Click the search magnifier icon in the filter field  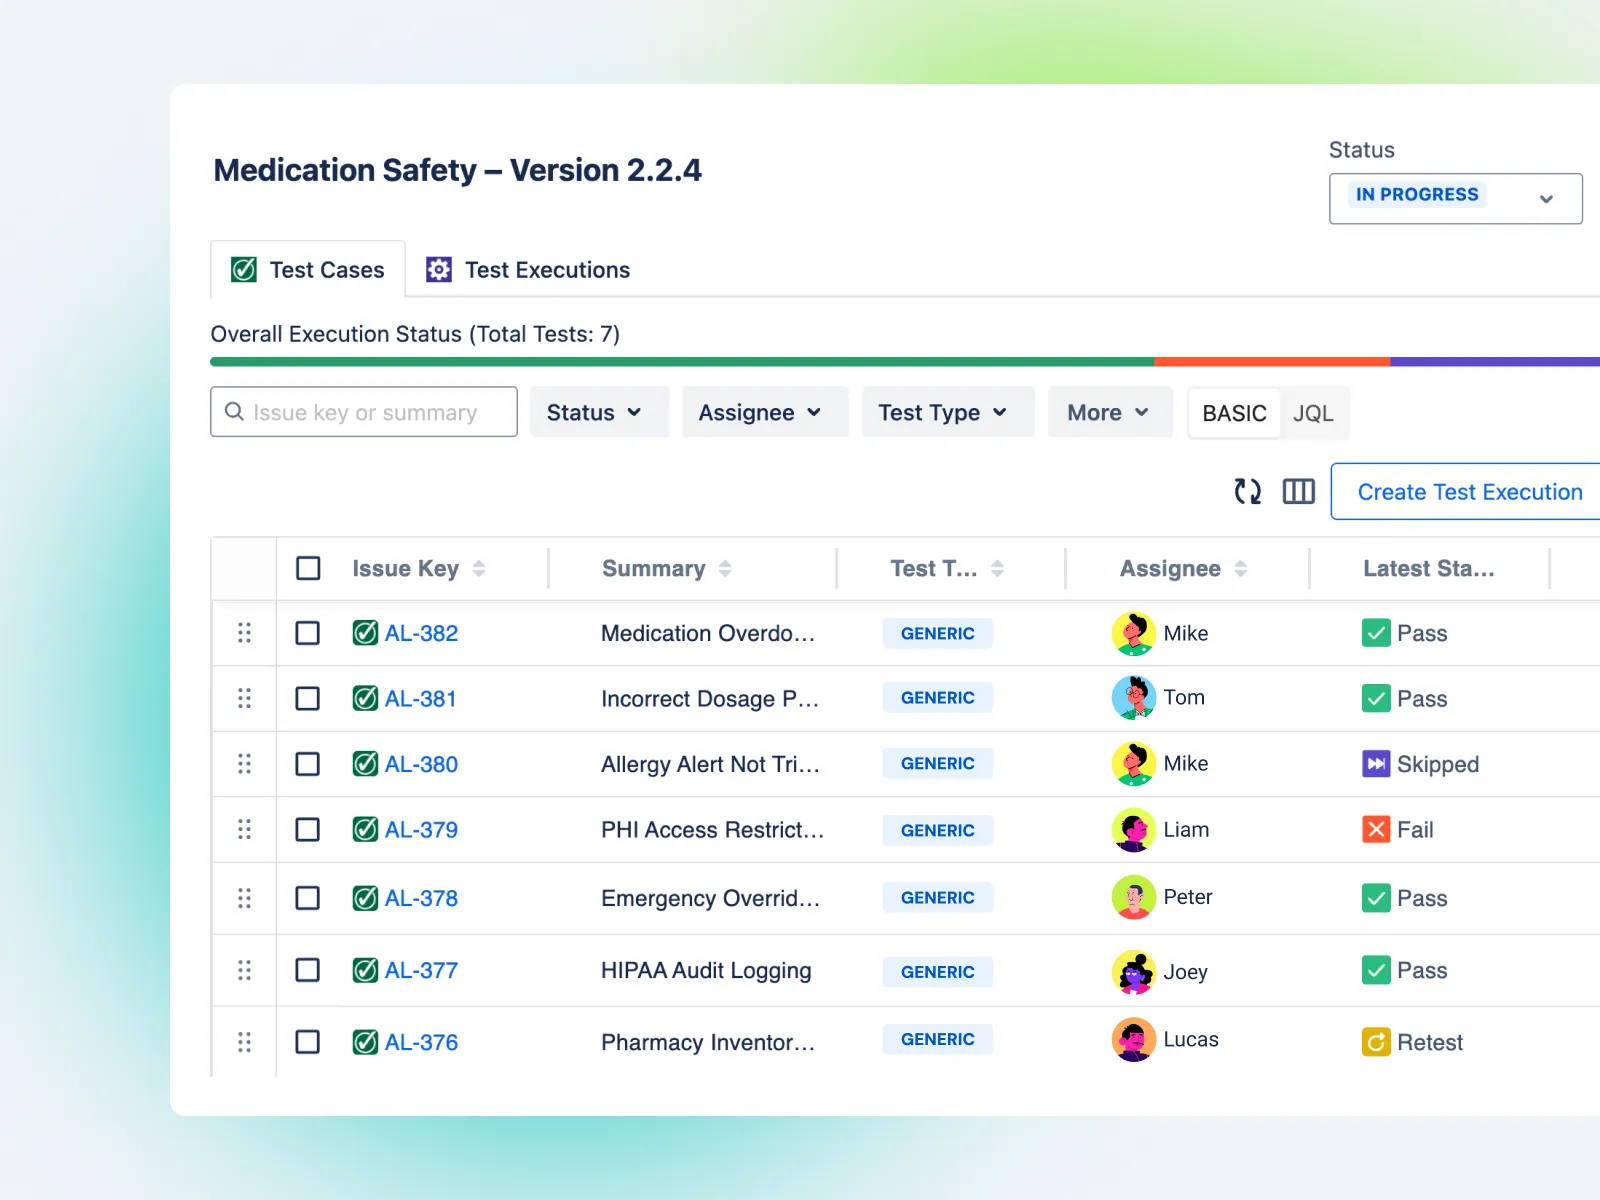coord(235,411)
